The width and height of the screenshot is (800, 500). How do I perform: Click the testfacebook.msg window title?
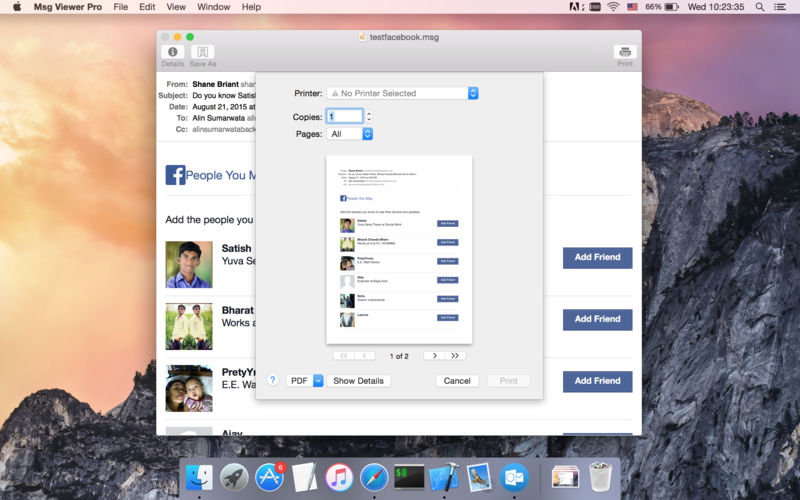(x=404, y=37)
